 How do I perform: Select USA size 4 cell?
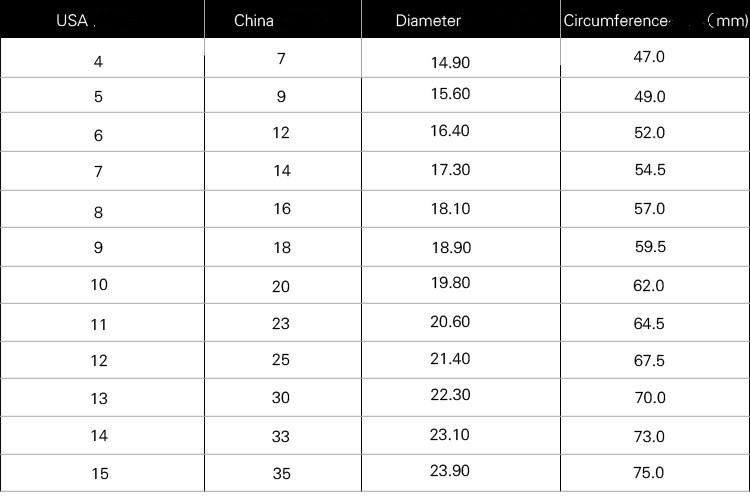pos(98,62)
